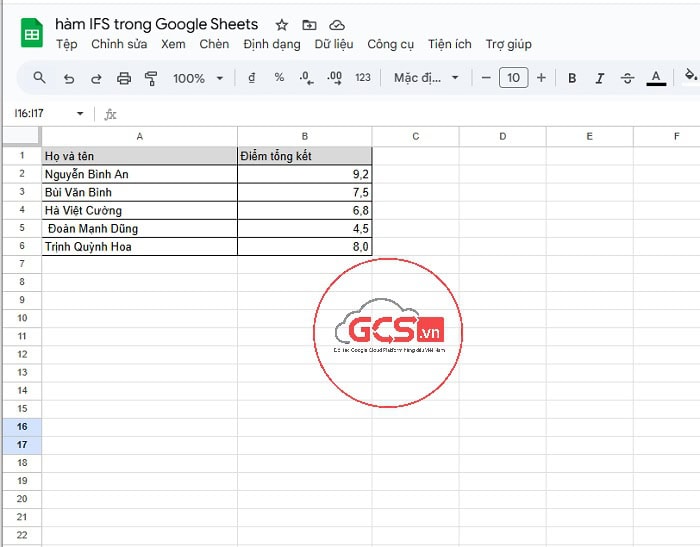Increase font size with plus button
Screen dimensions: 700x547
(541, 78)
